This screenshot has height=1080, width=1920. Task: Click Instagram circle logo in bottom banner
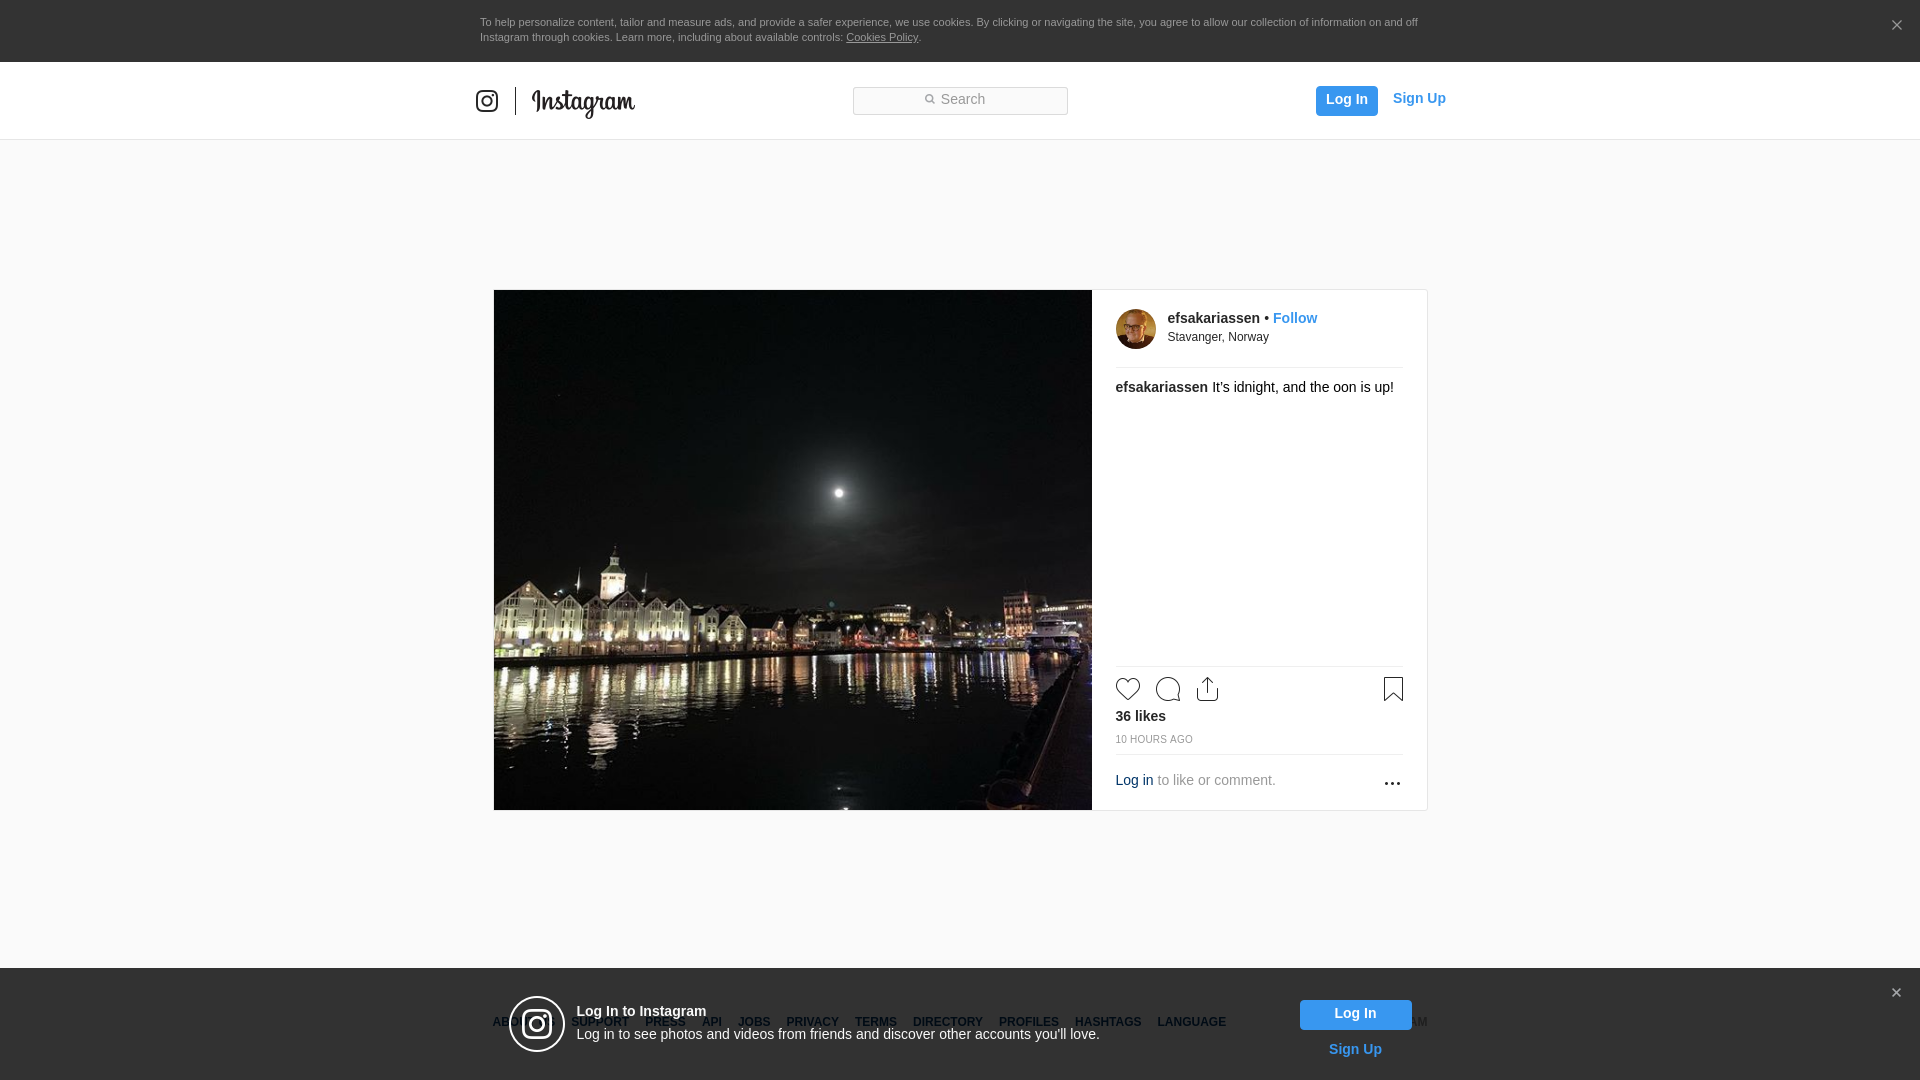(537, 1024)
